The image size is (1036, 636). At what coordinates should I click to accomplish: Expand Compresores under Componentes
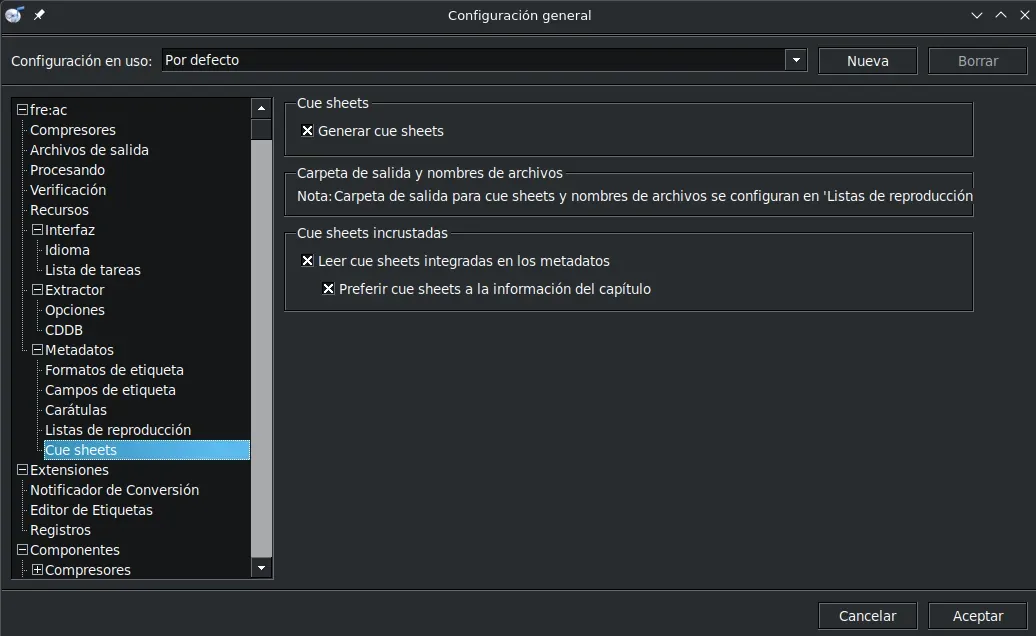36,570
